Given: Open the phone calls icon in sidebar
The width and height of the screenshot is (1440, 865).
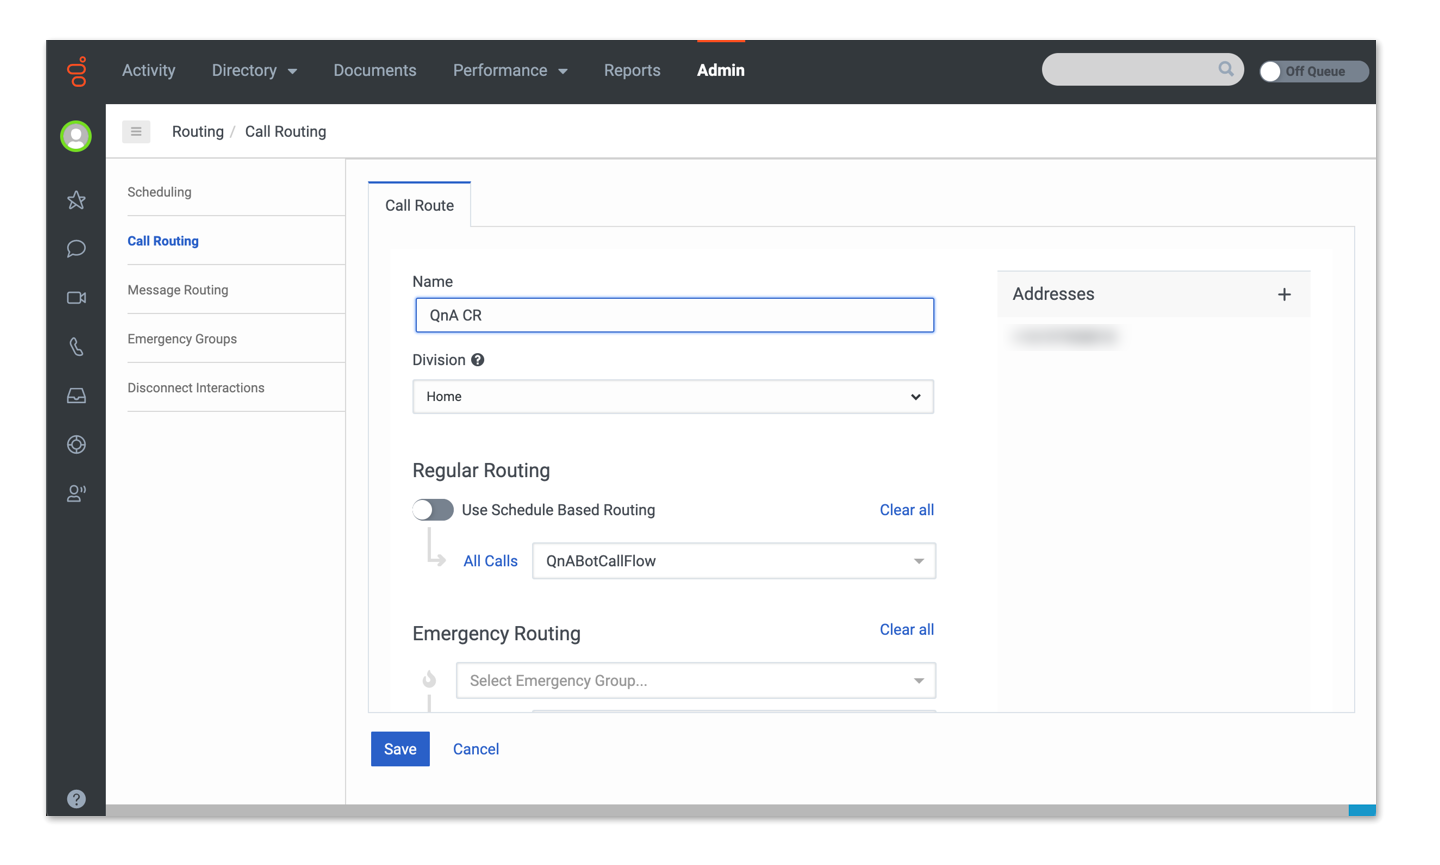Looking at the screenshot, I should point(76,347).
